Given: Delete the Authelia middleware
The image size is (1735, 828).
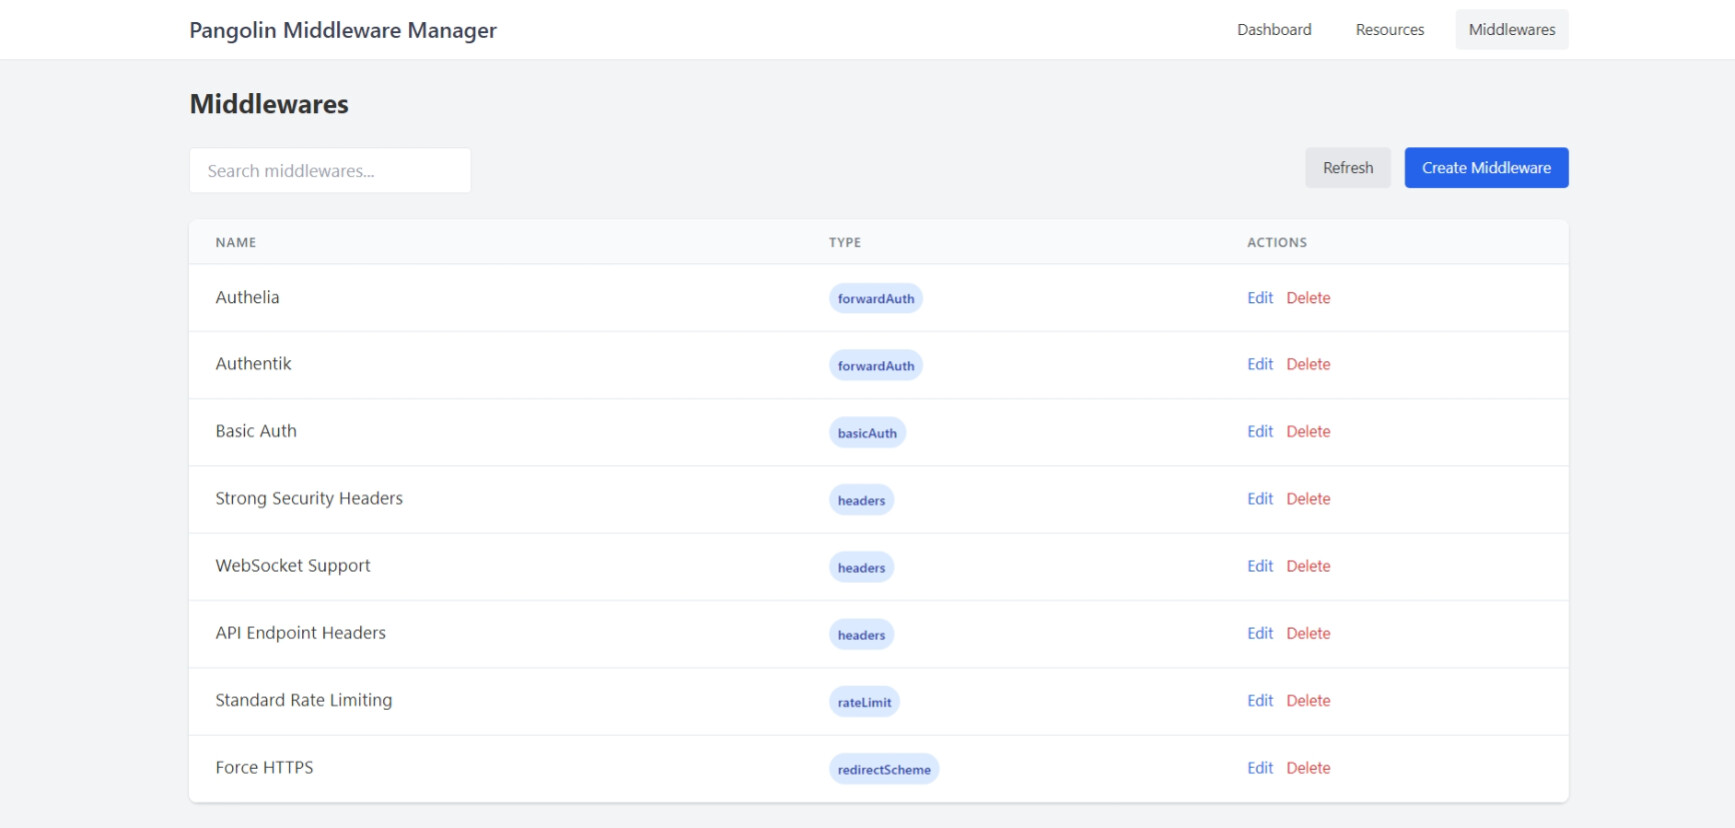Looking at the screenshot, I should tap(1308, 298).
